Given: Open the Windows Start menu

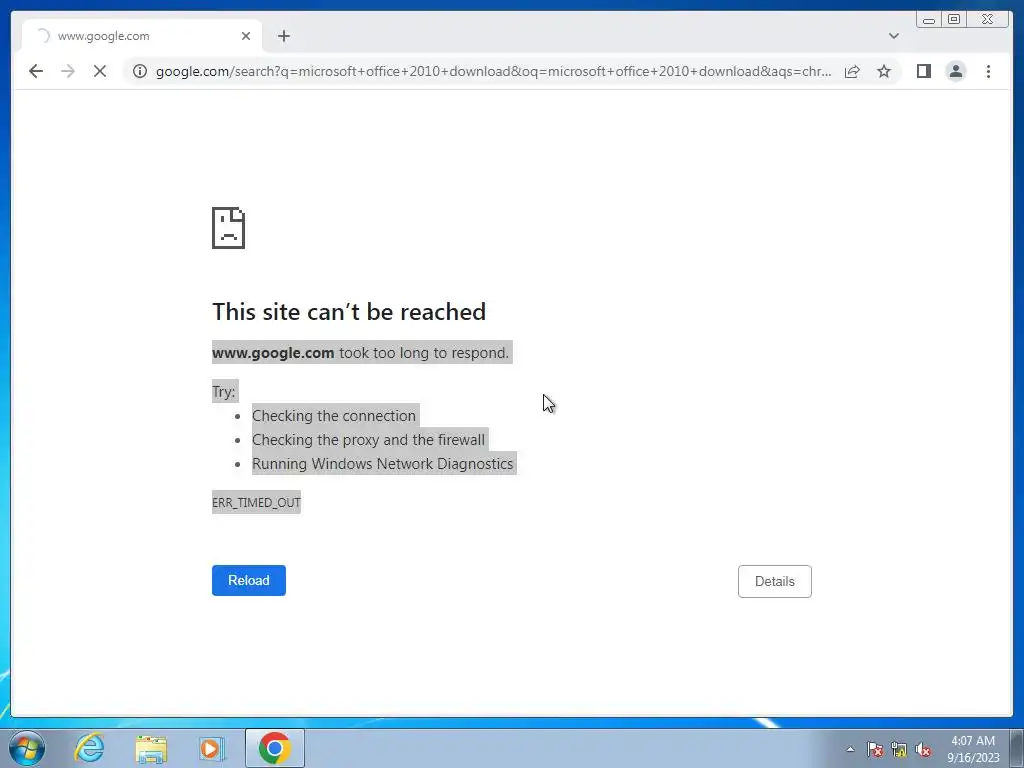Looking at the screenshot, I should click(x=27, y=748).
